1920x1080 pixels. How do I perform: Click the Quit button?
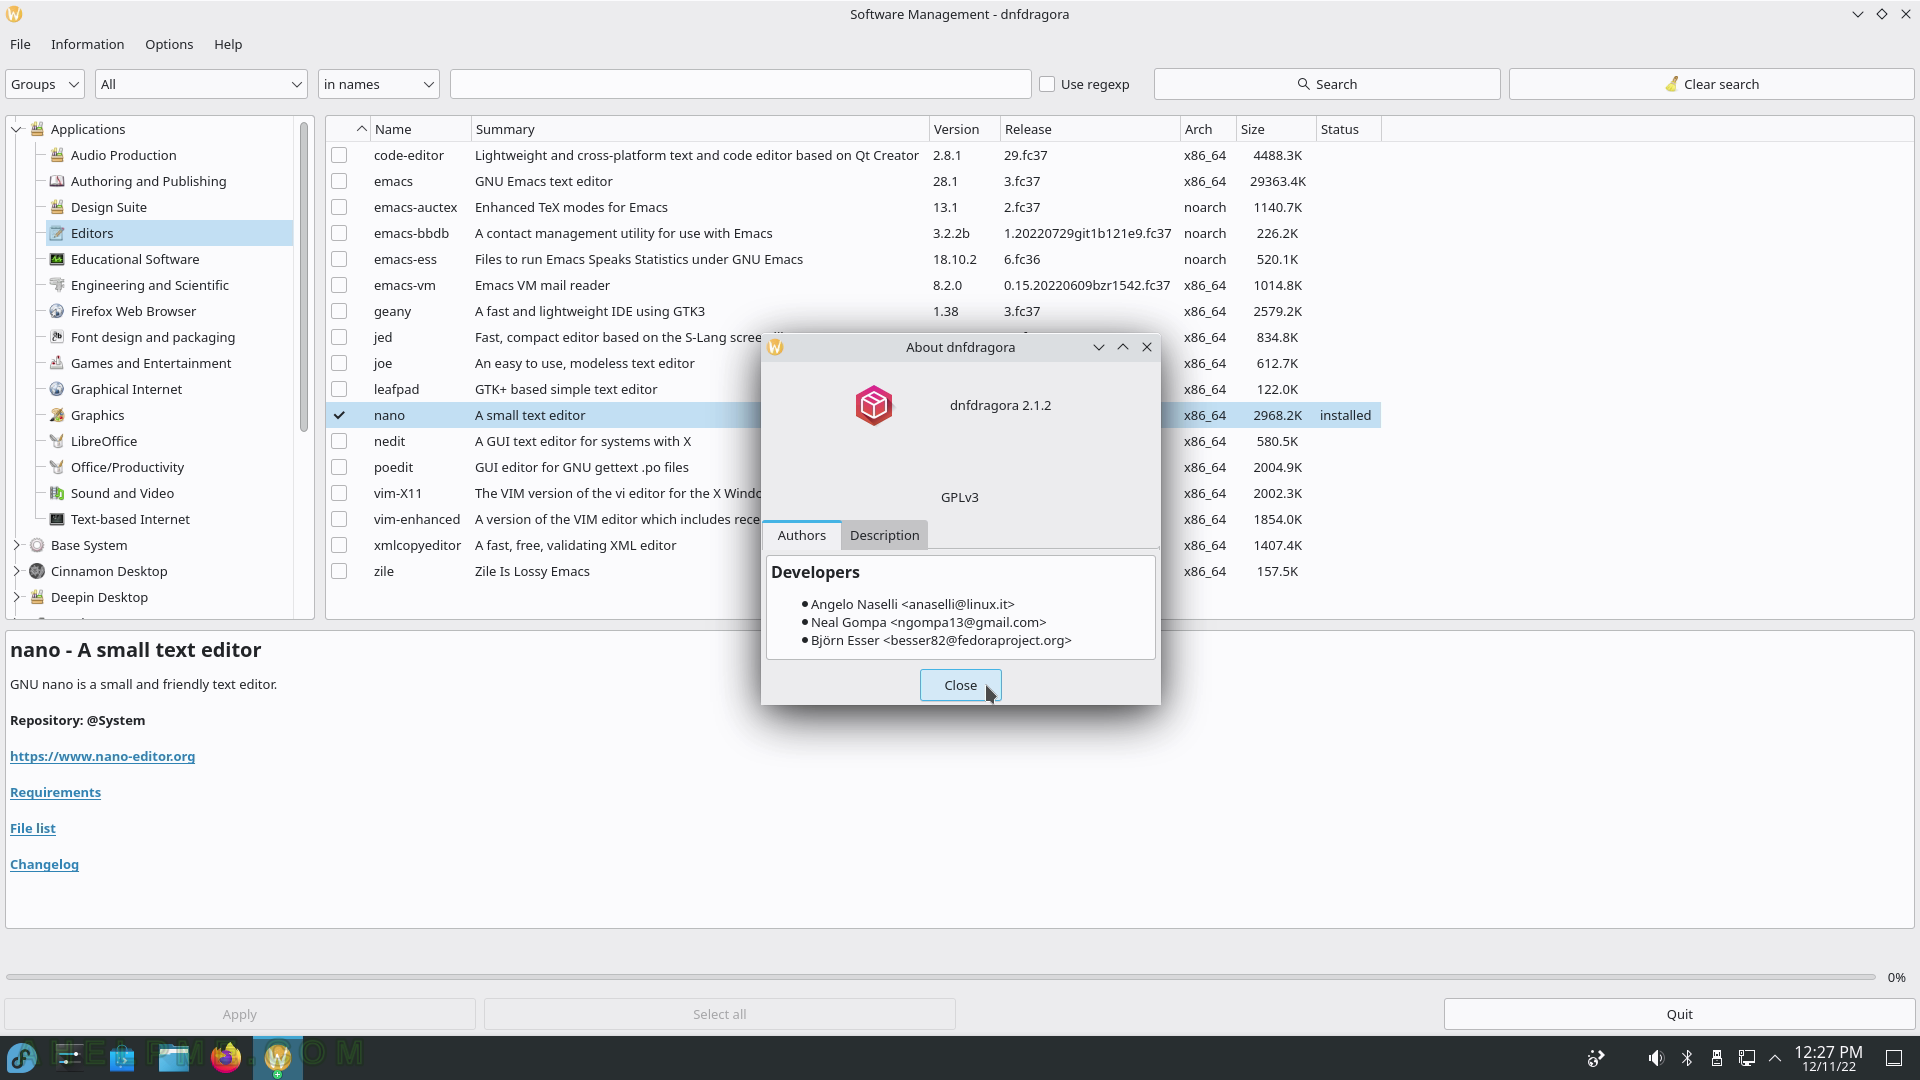click(x=1679, y=1014)
